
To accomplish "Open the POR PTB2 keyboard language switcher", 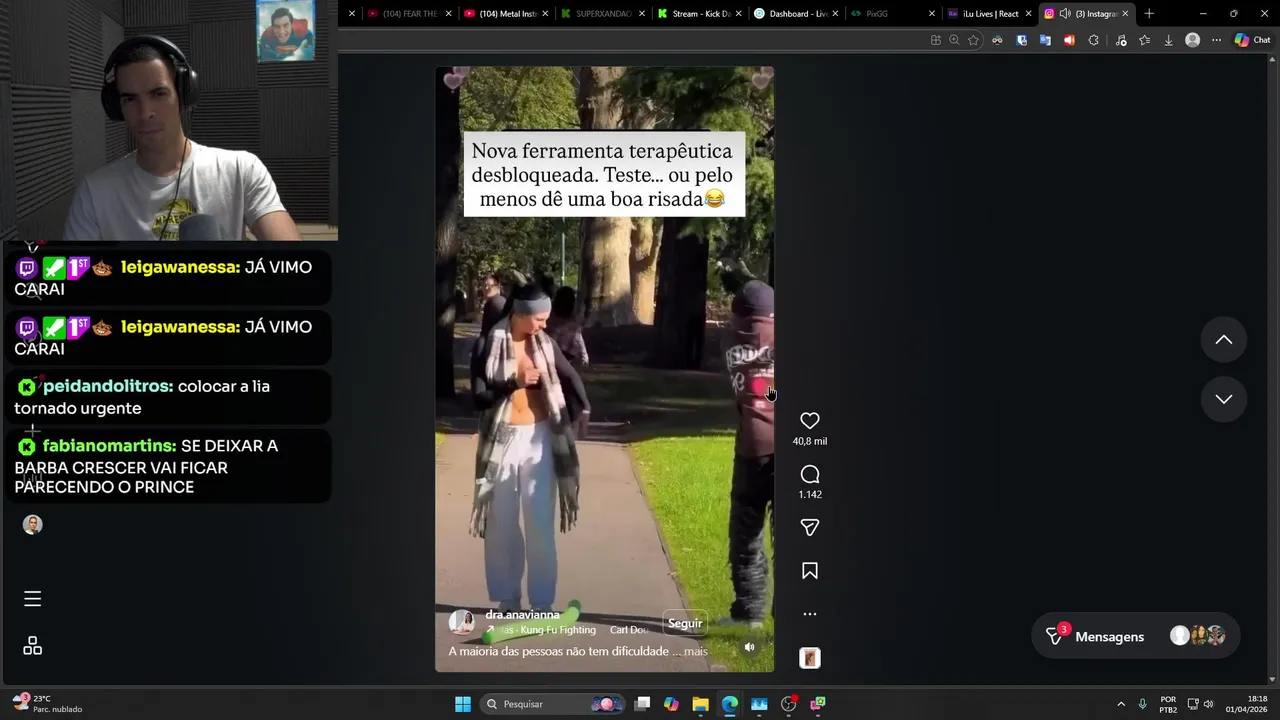I will (1168, 704).
